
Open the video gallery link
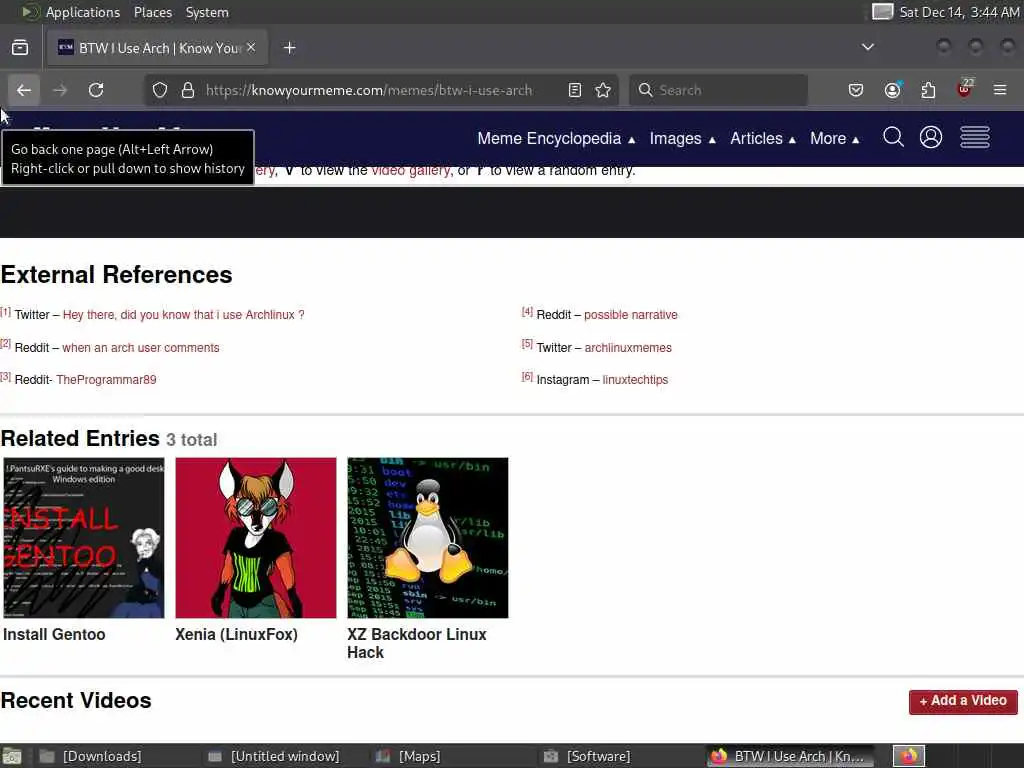pos(411,170)
